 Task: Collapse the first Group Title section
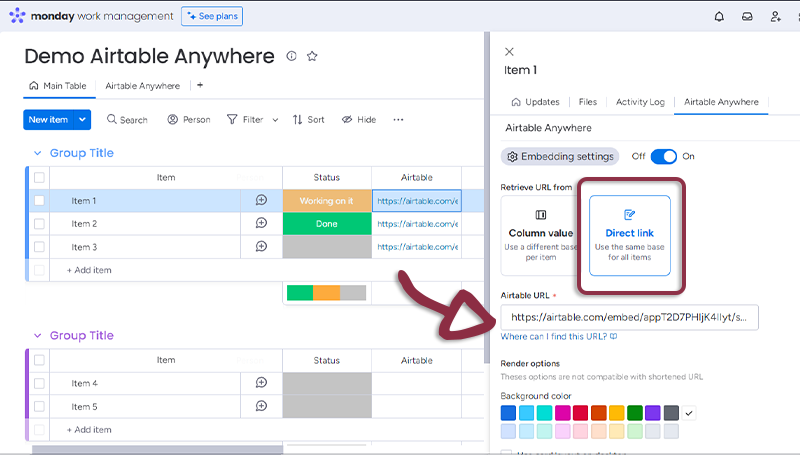click(38, 153)
